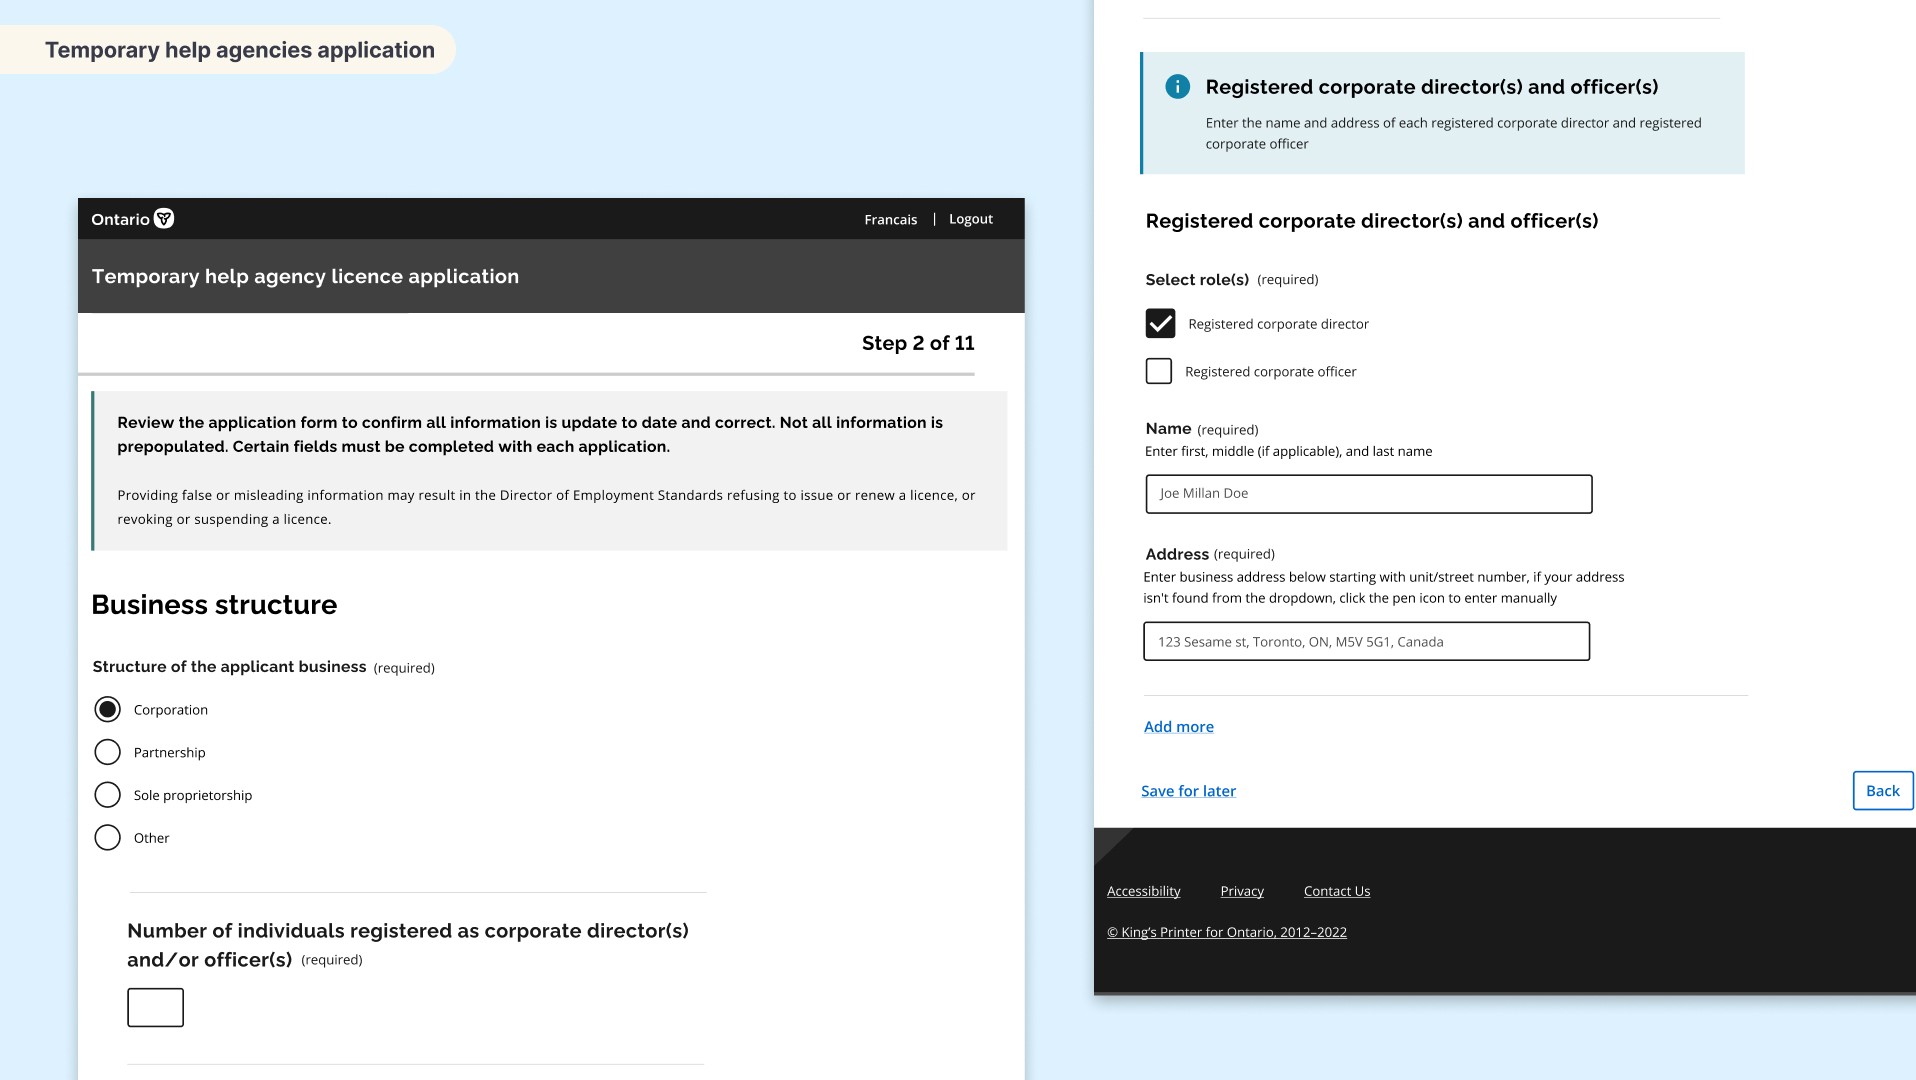
Task: Click the number of individuals input box
Action: coord(155,1007)
